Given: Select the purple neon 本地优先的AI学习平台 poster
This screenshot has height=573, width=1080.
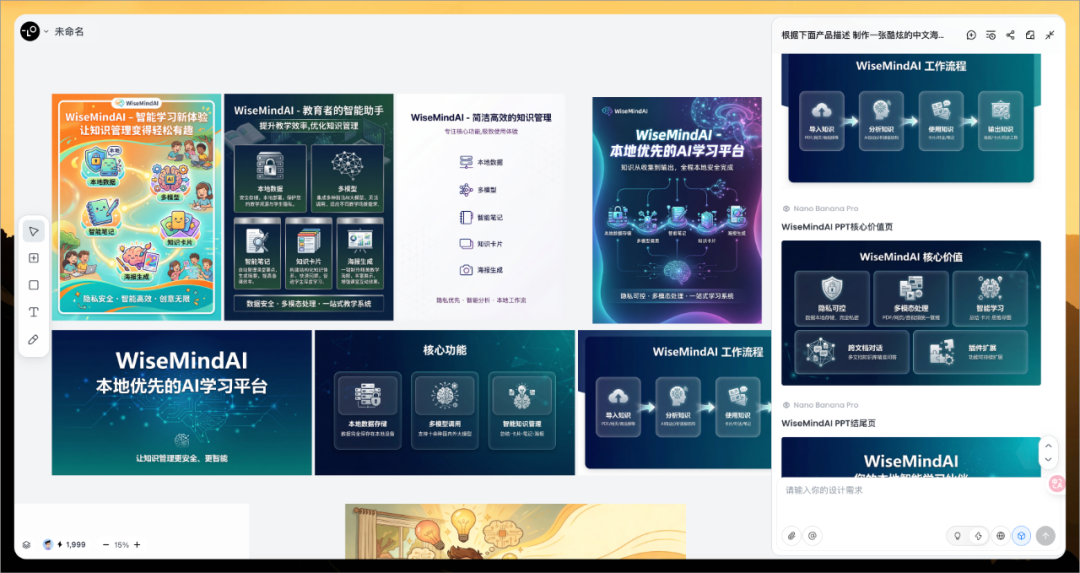Looking at the screenshot, I should click(677, 210).
